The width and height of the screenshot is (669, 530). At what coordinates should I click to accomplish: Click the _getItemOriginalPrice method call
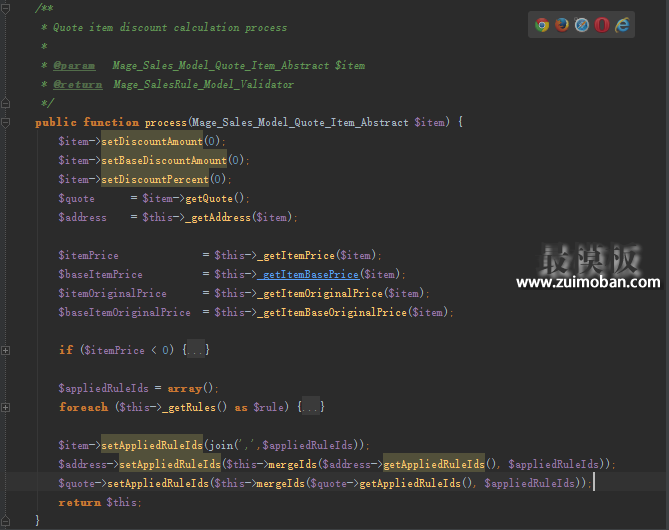tap(320, 294)
